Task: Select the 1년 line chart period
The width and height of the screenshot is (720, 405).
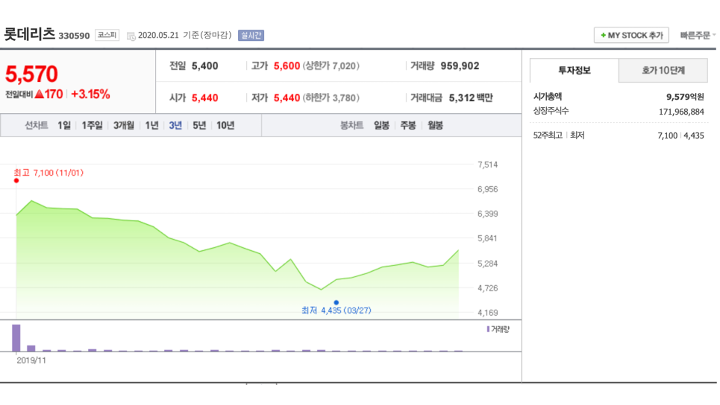Action: click(x=152, y=125)
